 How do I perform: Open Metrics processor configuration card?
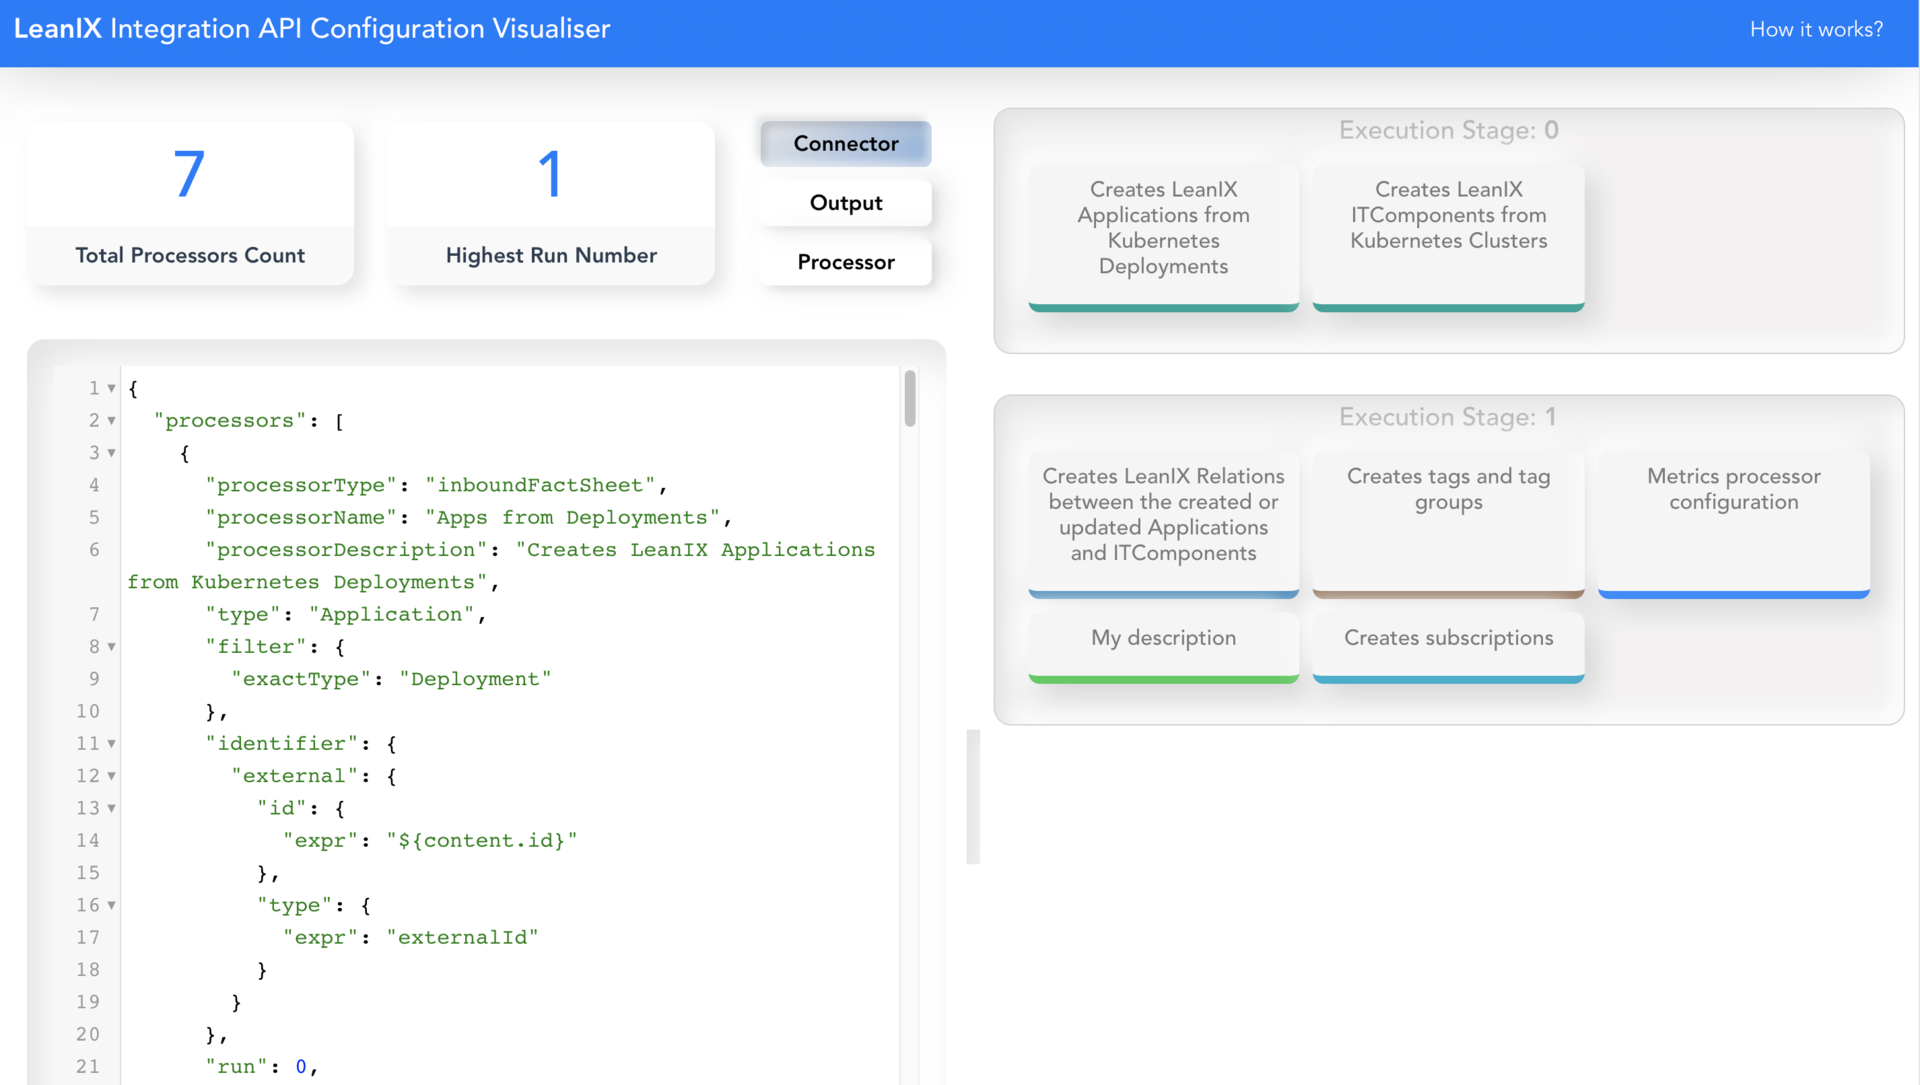1733,524
